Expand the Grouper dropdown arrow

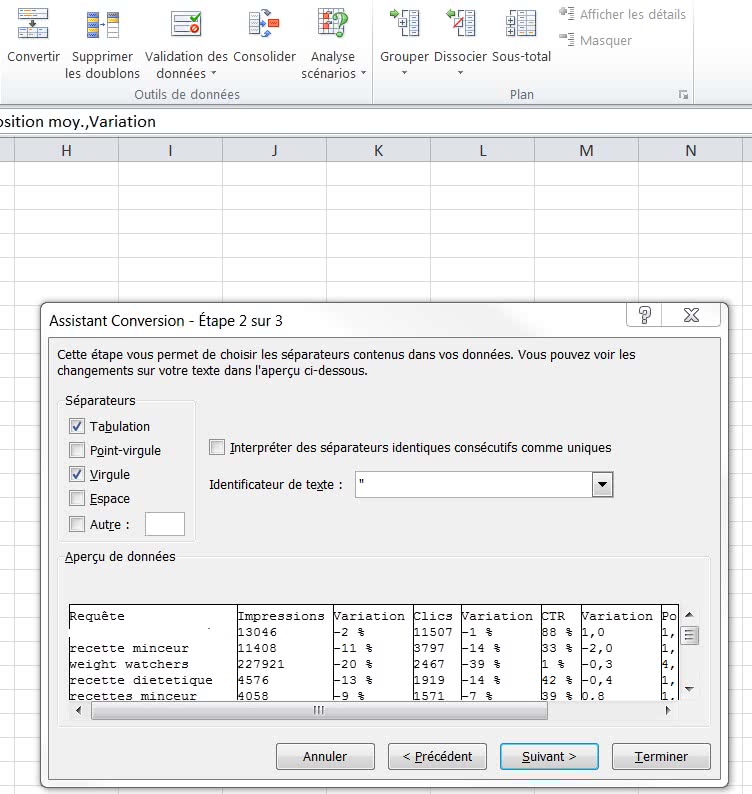pyautogui.click(x=404, y=73)
